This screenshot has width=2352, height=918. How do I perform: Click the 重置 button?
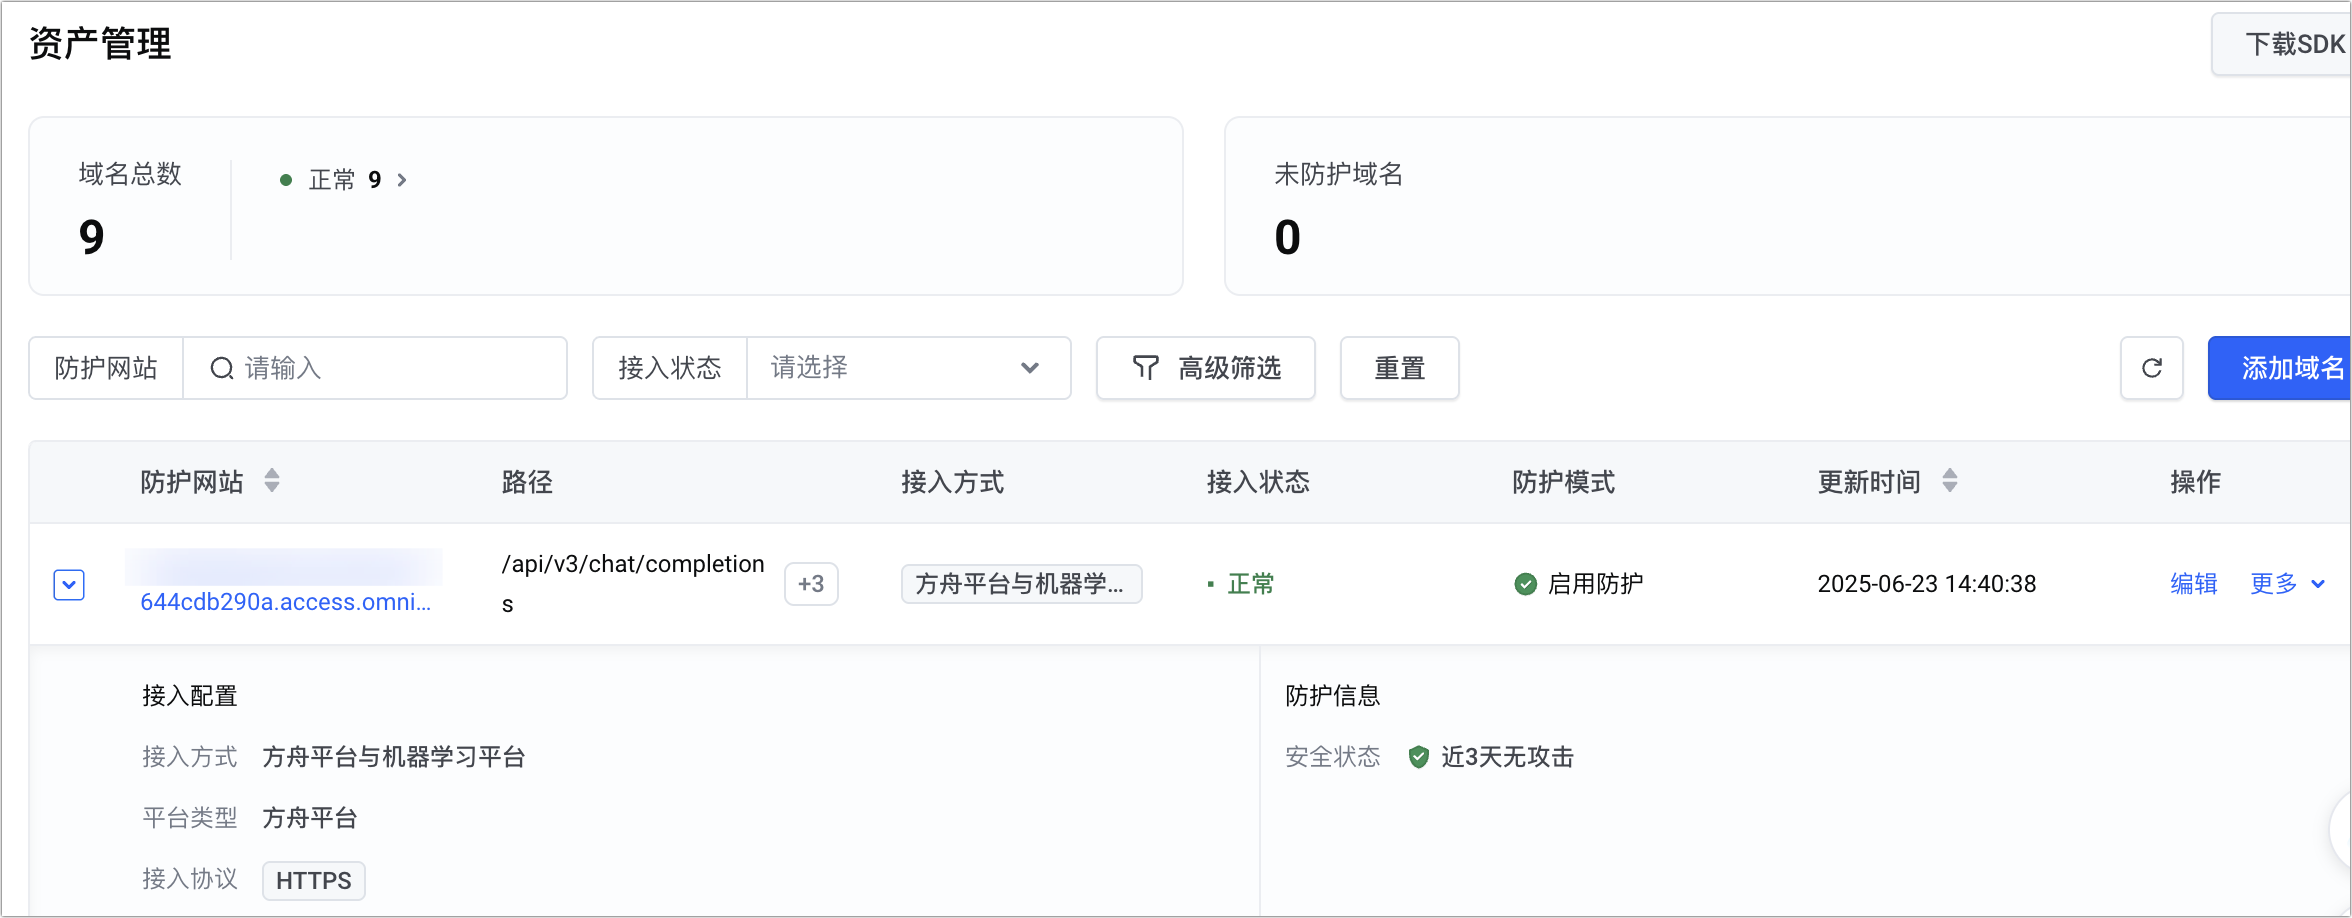[1399, 368]
